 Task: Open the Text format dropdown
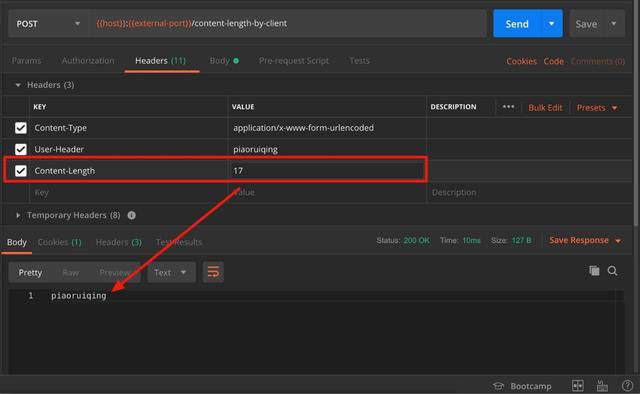pyautogui.click(x=171, y=273)
